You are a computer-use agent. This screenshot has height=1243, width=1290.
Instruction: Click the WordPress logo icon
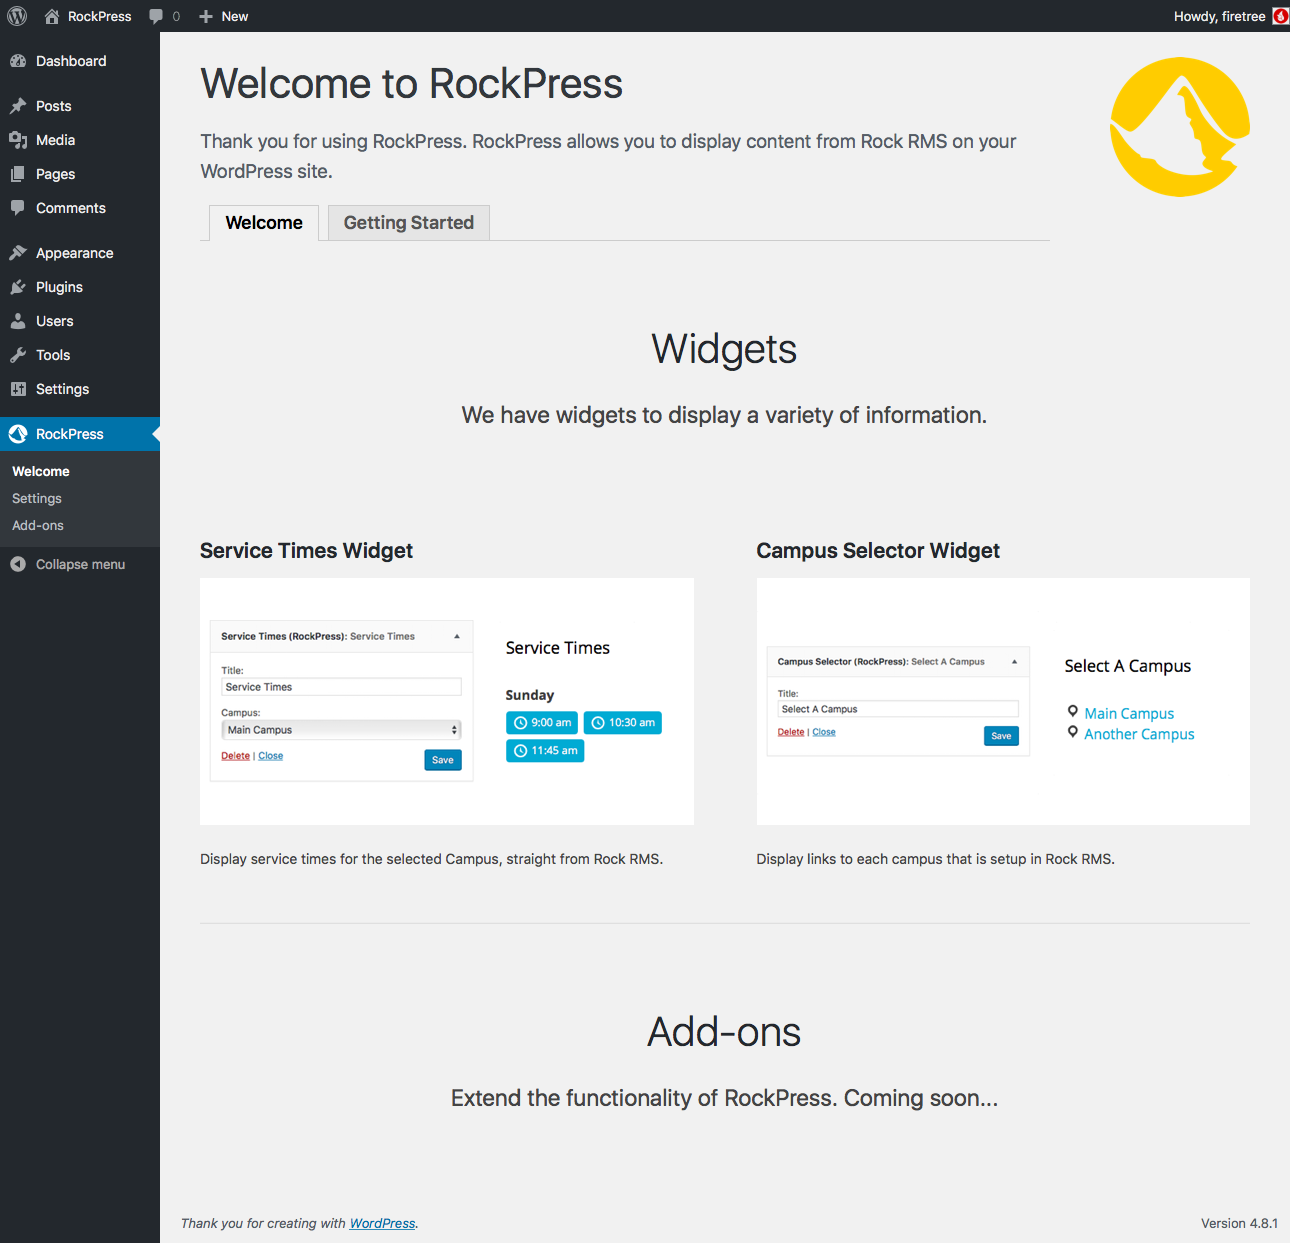point(17,16)
